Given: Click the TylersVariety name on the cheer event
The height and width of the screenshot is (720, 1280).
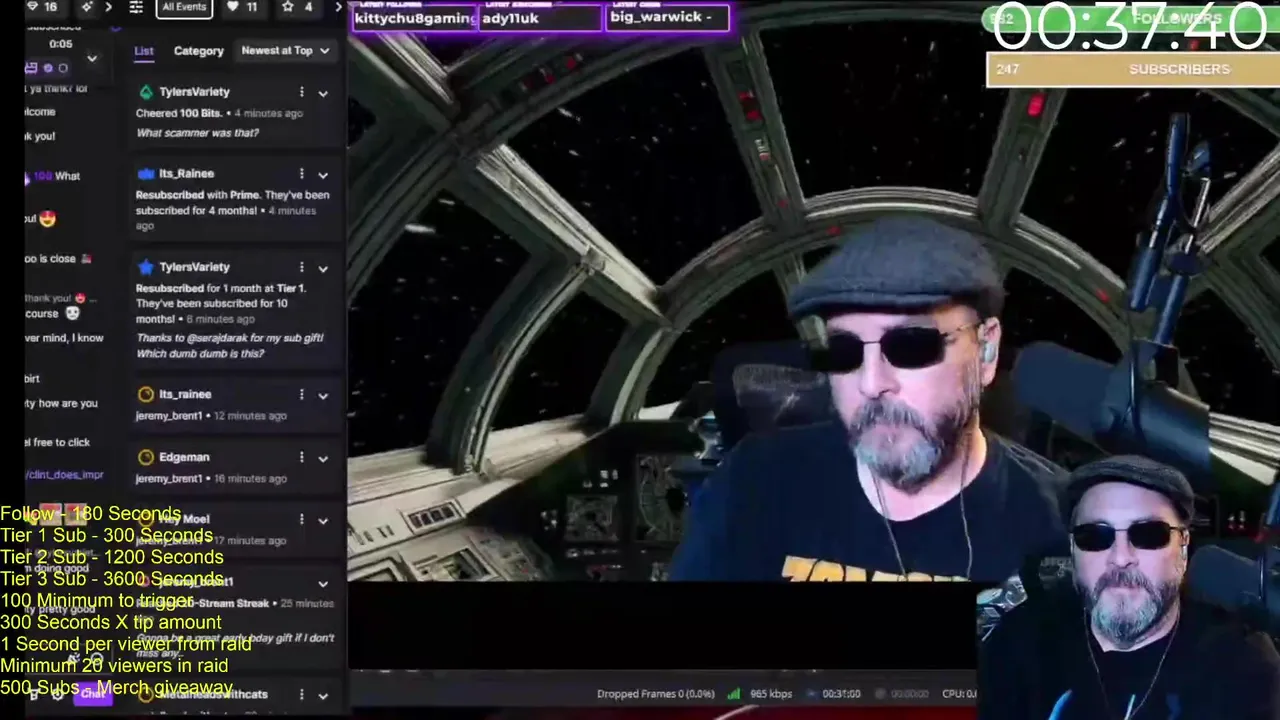Looking at the screenshot, I should [x=194, y=92].
